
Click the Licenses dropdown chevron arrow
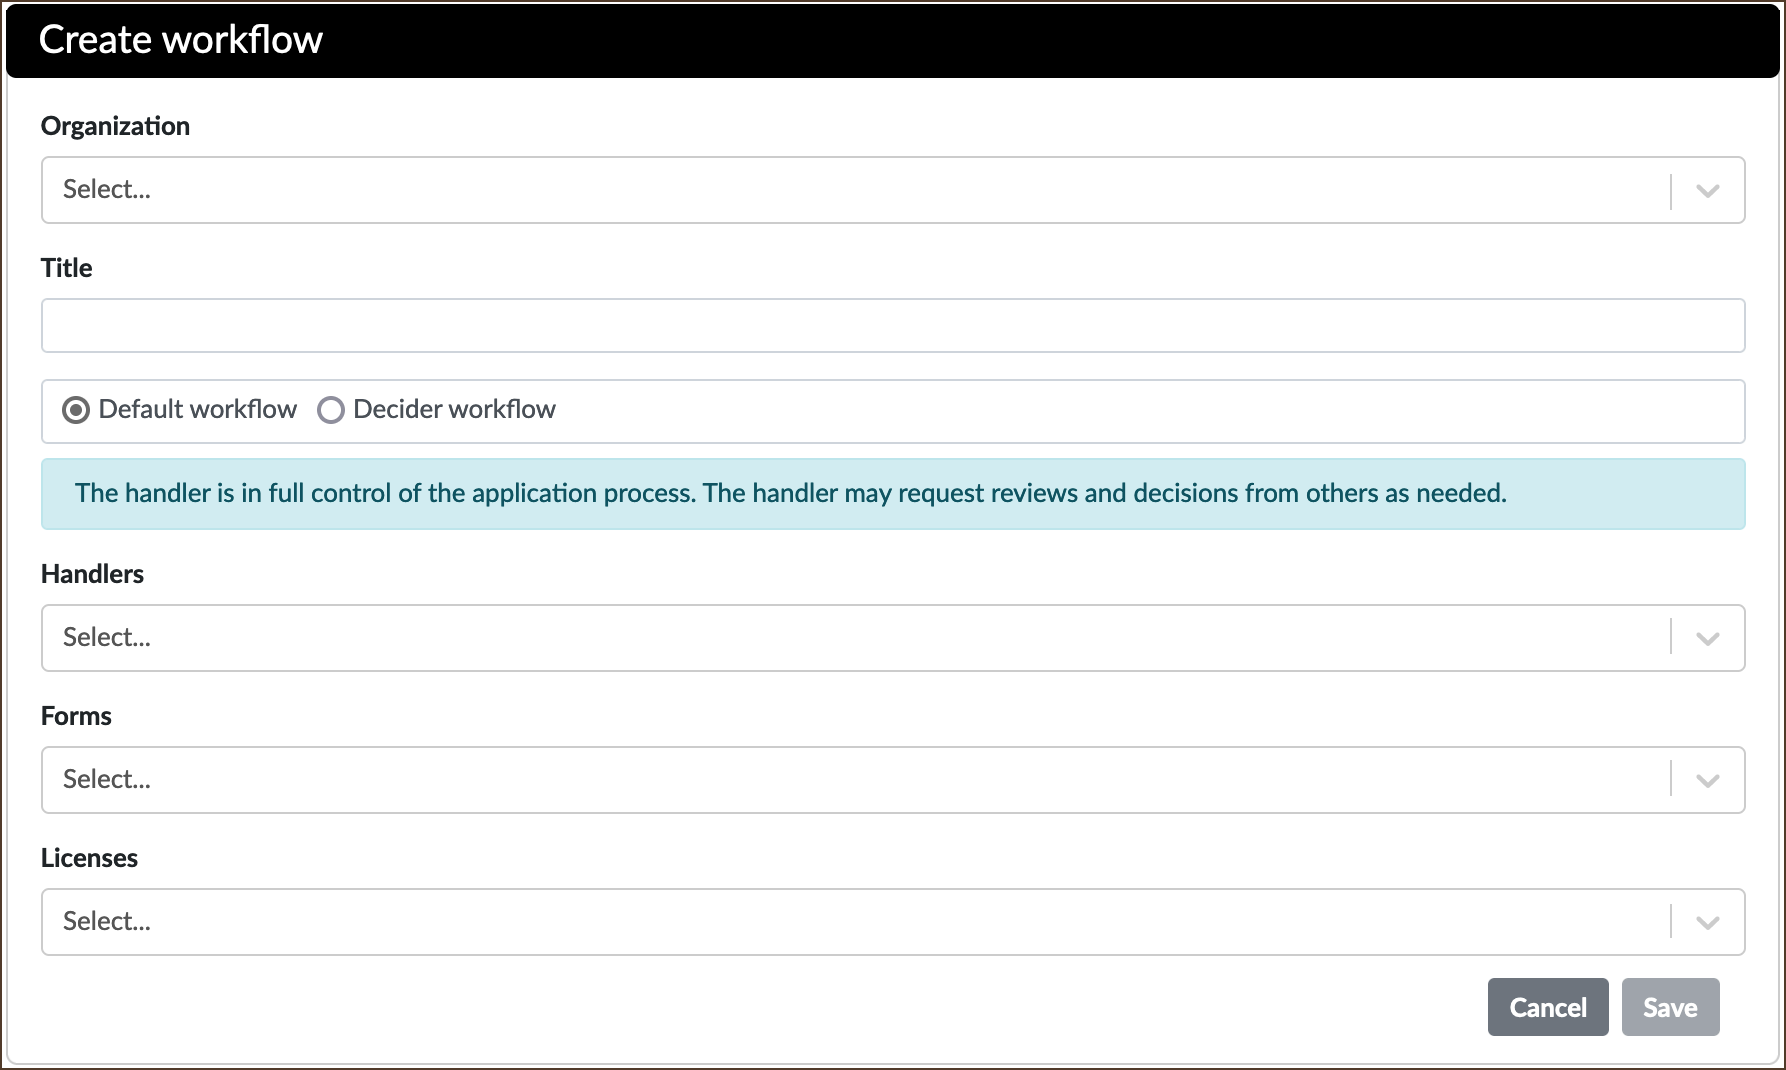click(x=1708, y=922)
